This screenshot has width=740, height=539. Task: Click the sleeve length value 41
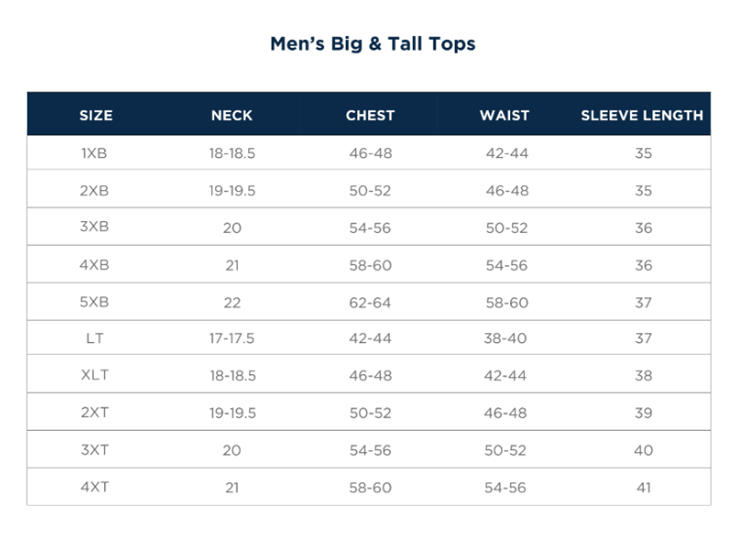[x=643, y=487]
